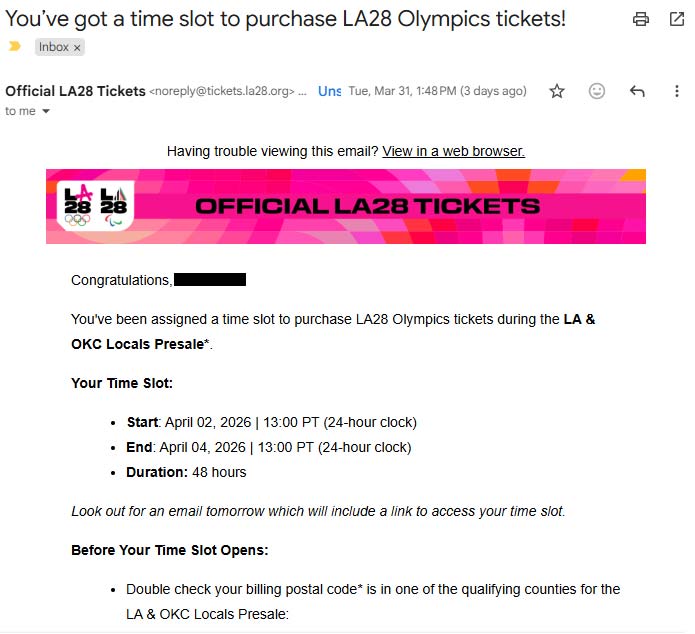
Task: Click the noreply@tickets.la28.org sender address
Action: [x=221, y=91]
